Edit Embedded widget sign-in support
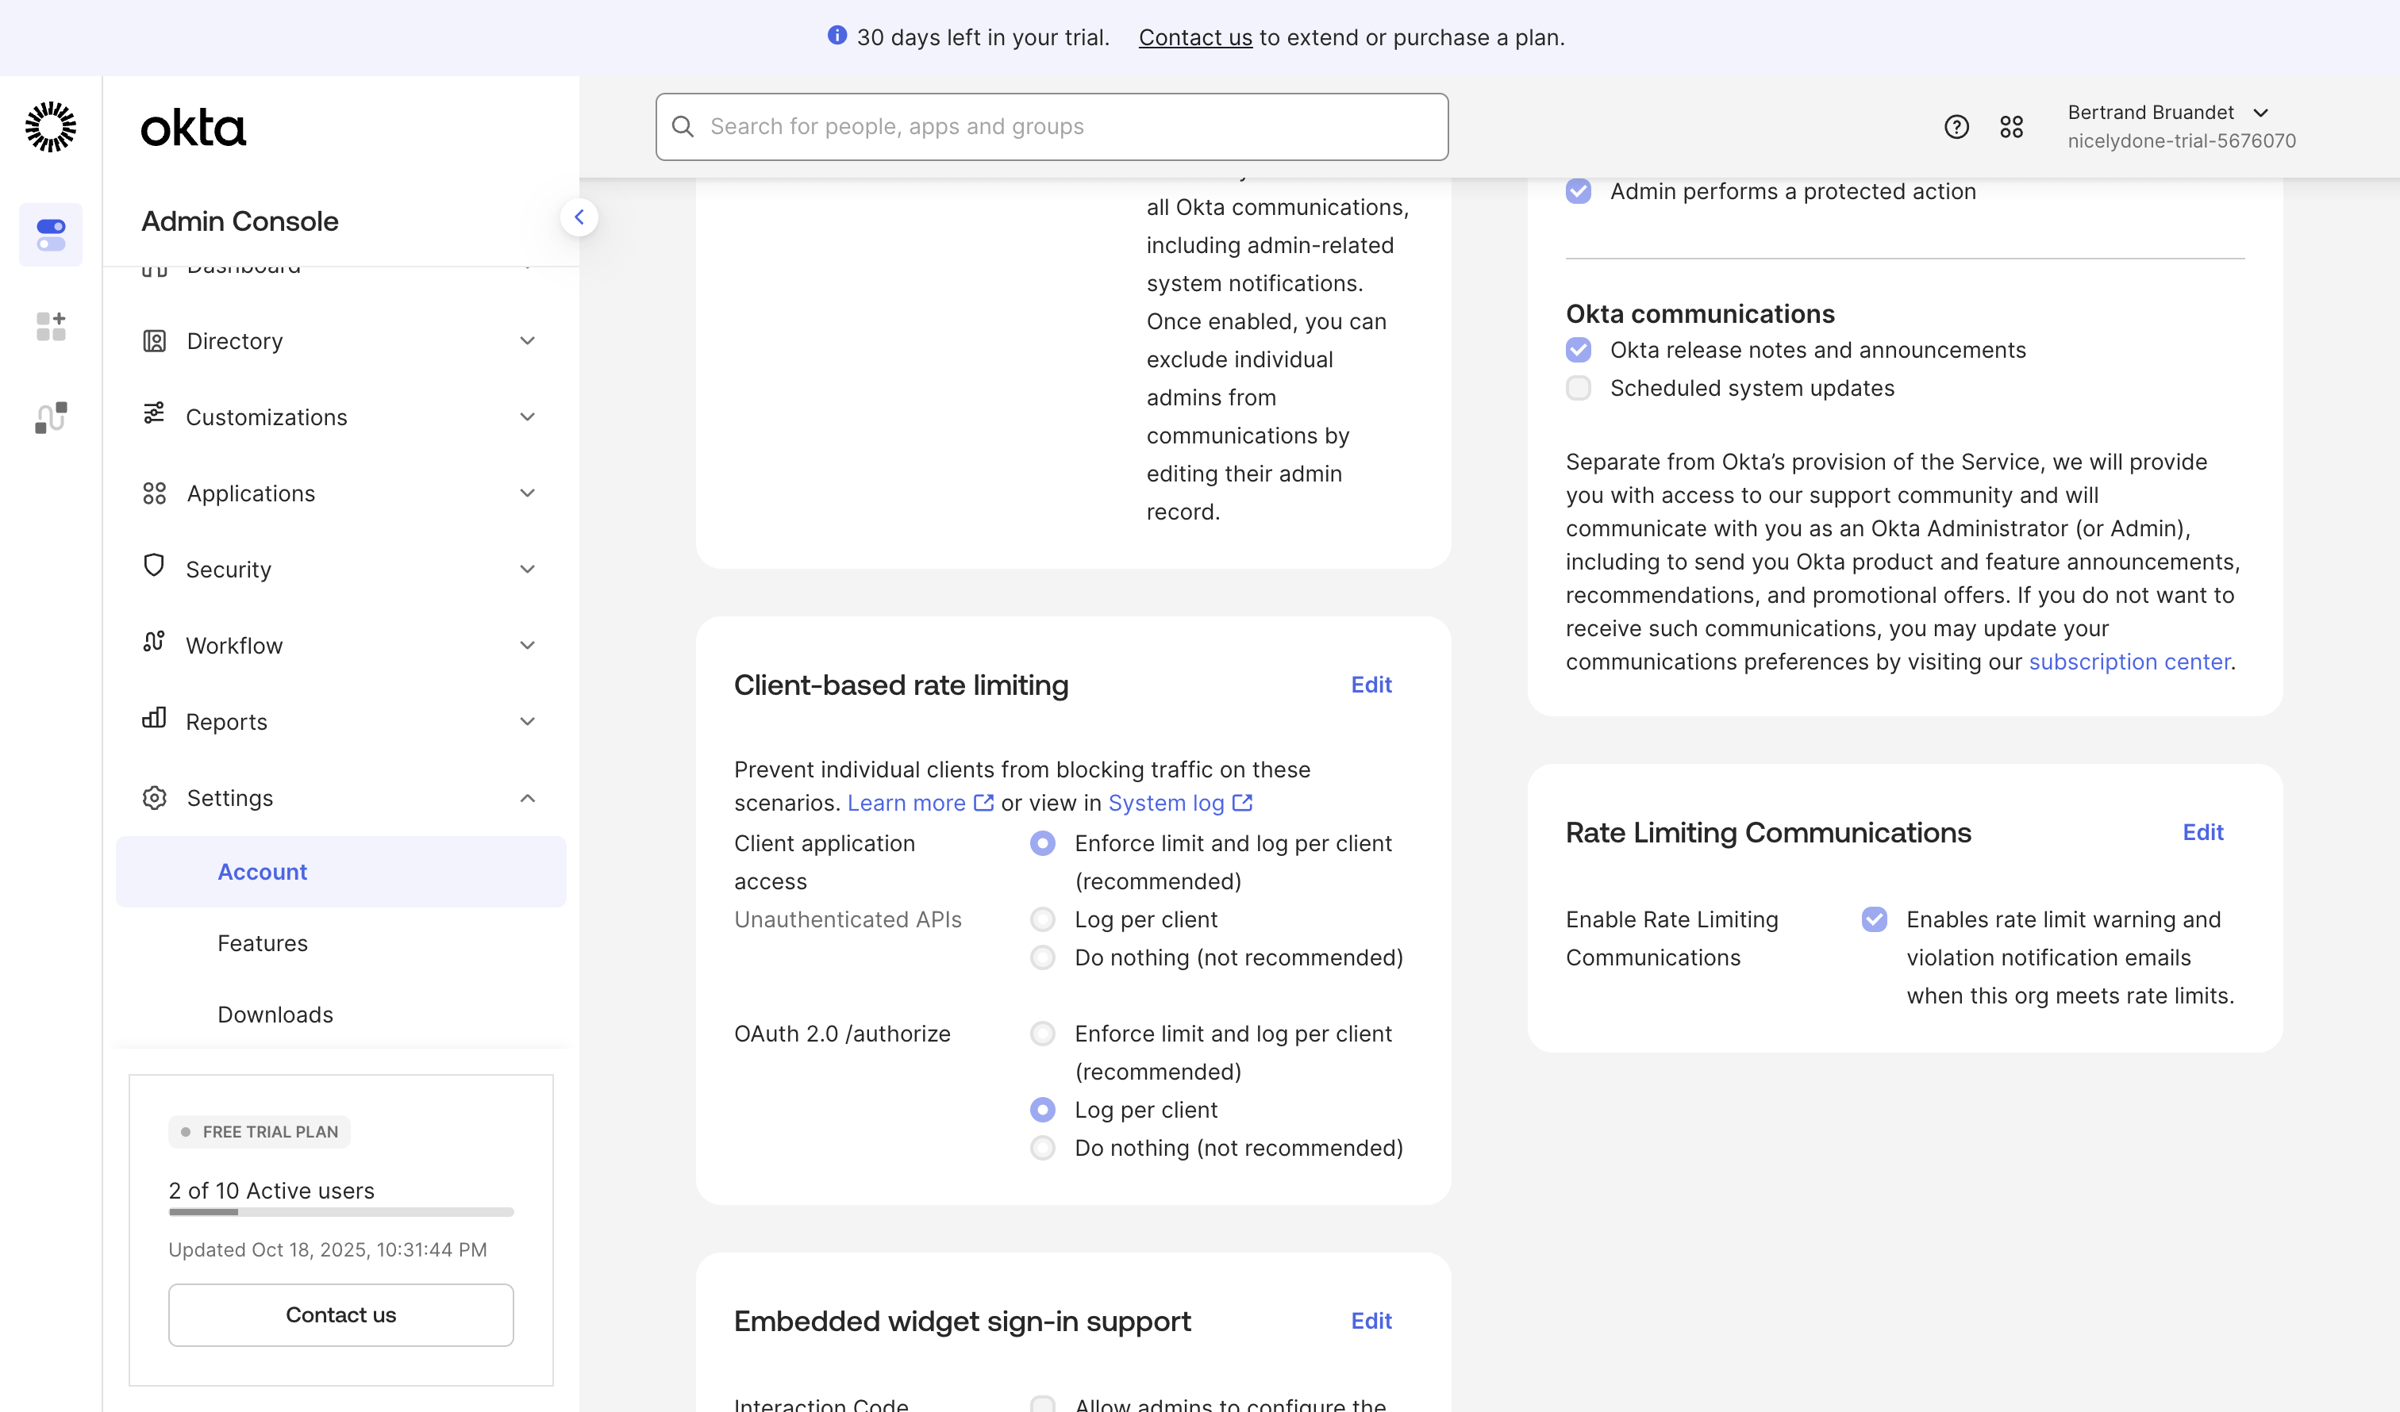The height and width of the screenshot is (1412, 2400). [x=1371, y=1321]
